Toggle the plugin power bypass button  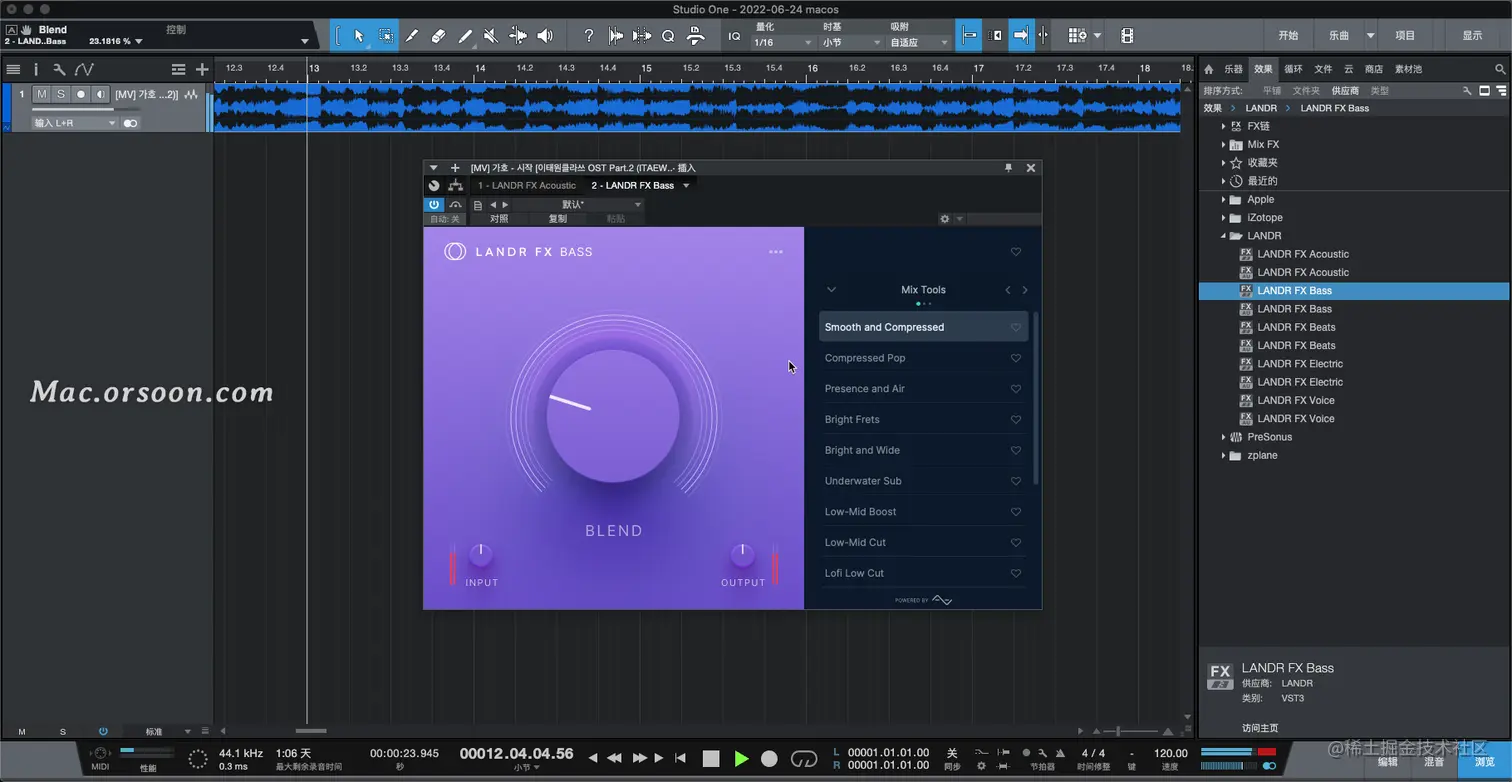tap(434, 204)
